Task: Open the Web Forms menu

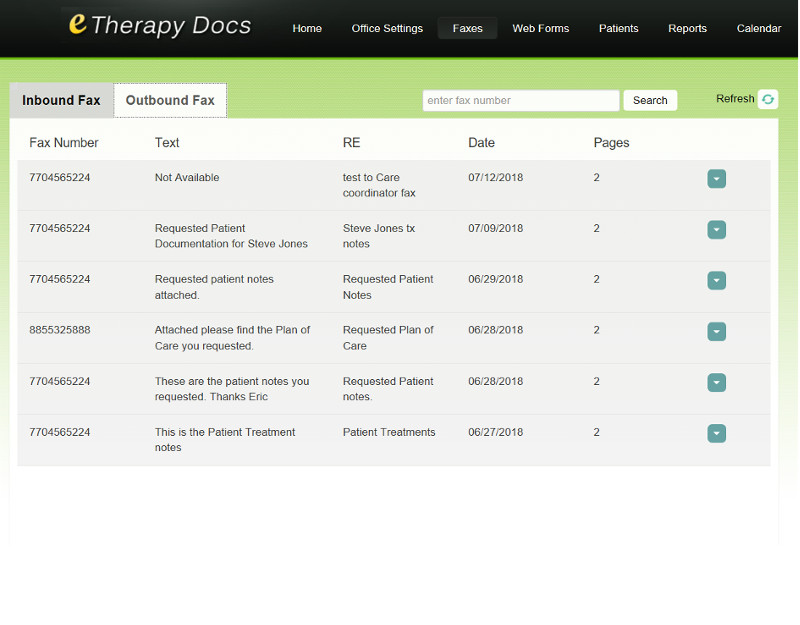Action: (x=540, y=28)
